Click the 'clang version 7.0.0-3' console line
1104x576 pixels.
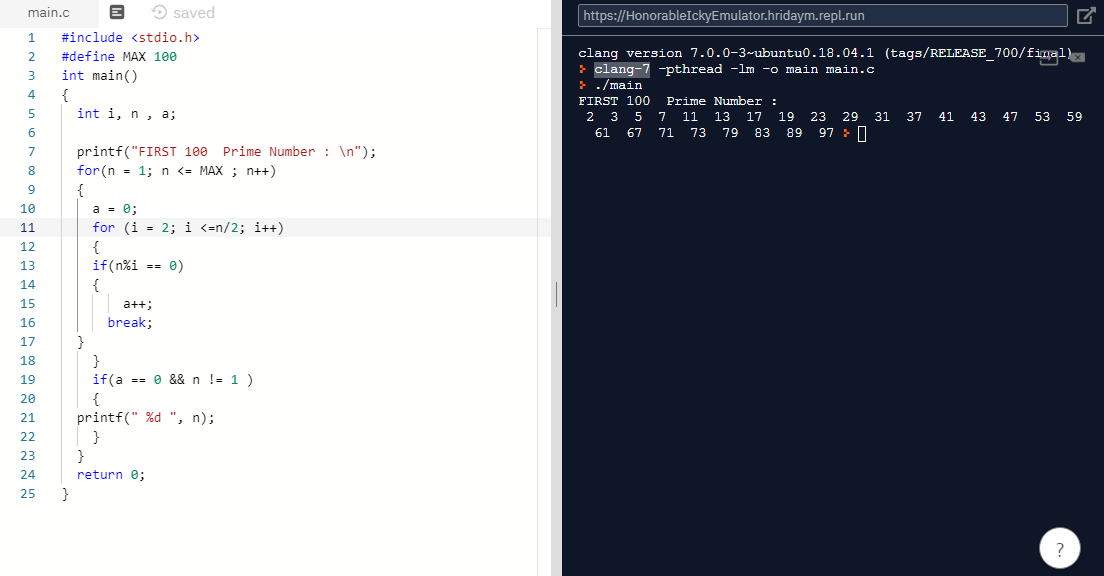(x=825, y=53)
